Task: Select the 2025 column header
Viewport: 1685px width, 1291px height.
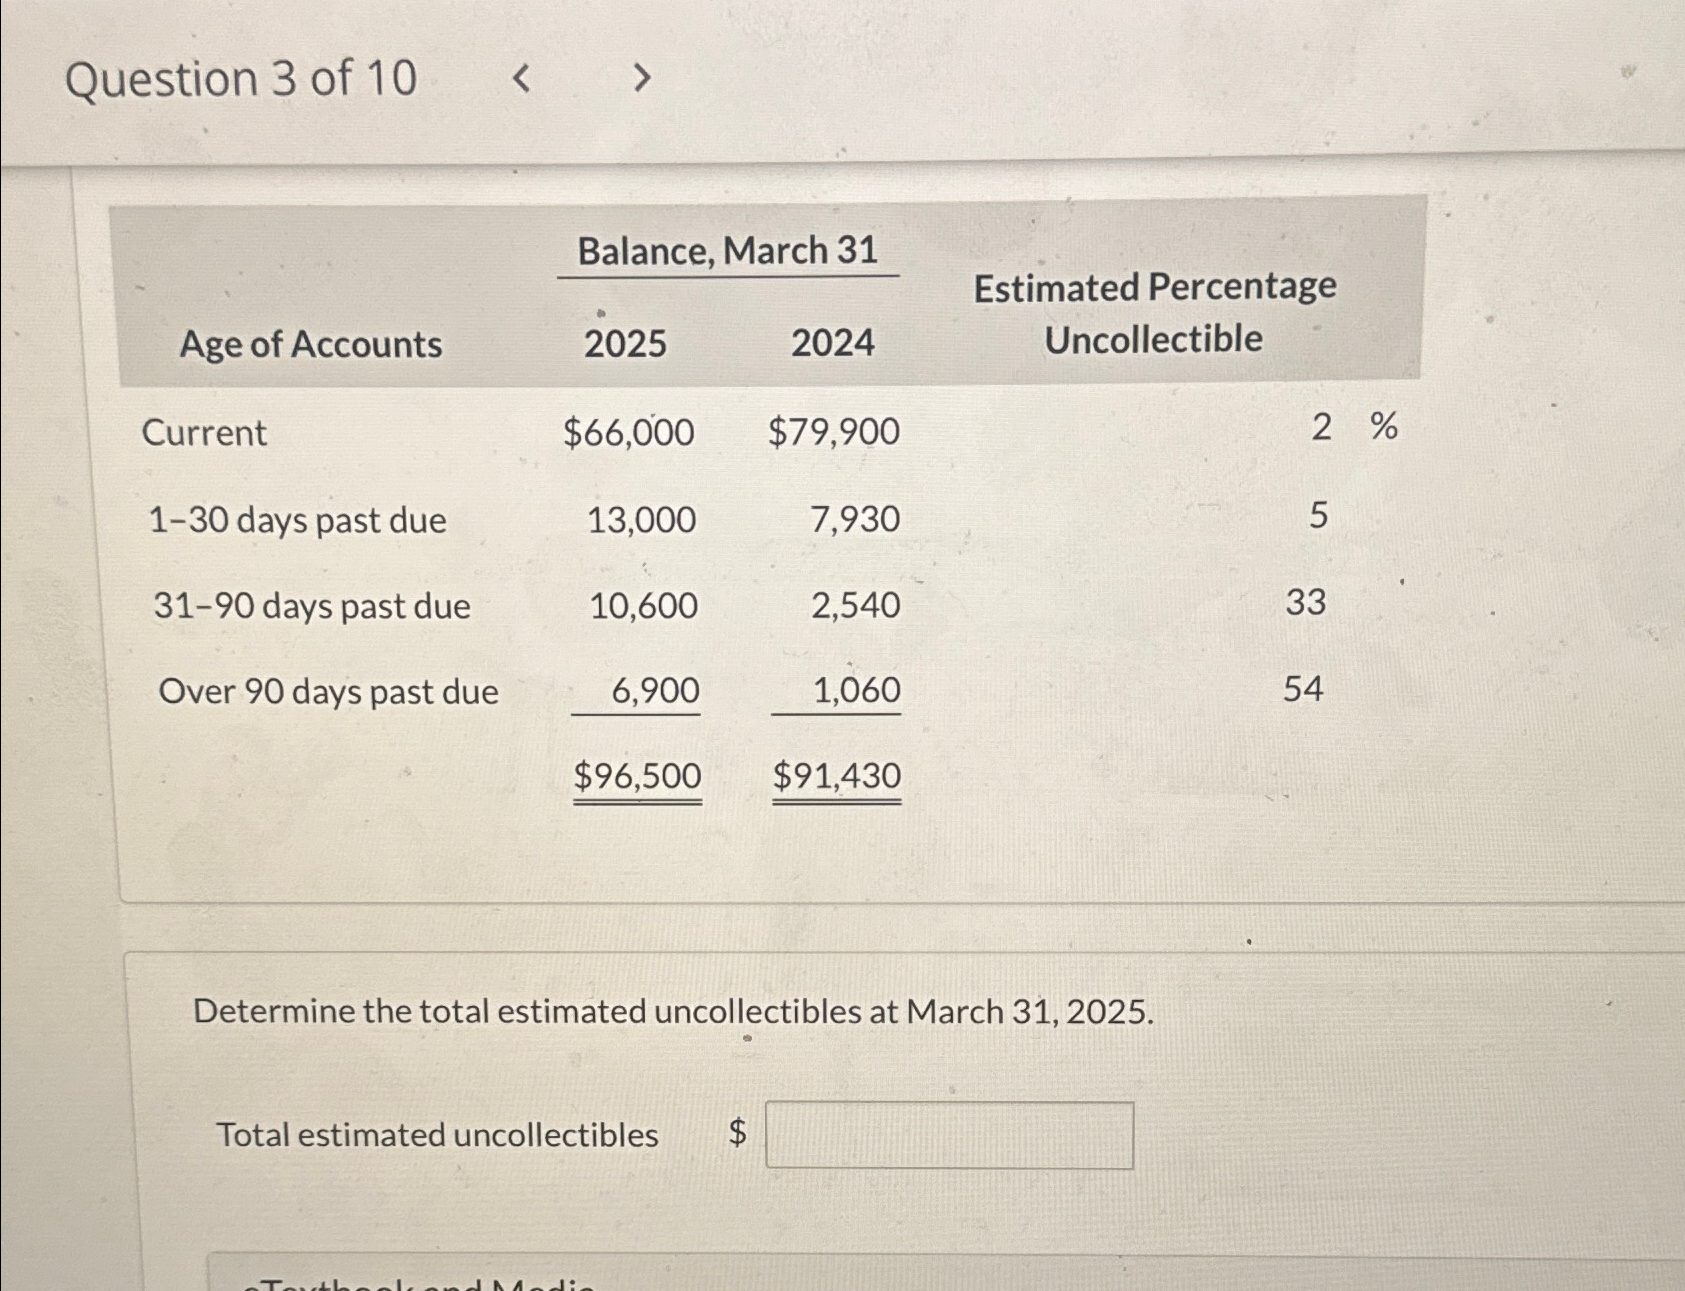Action: click(625, 343)
